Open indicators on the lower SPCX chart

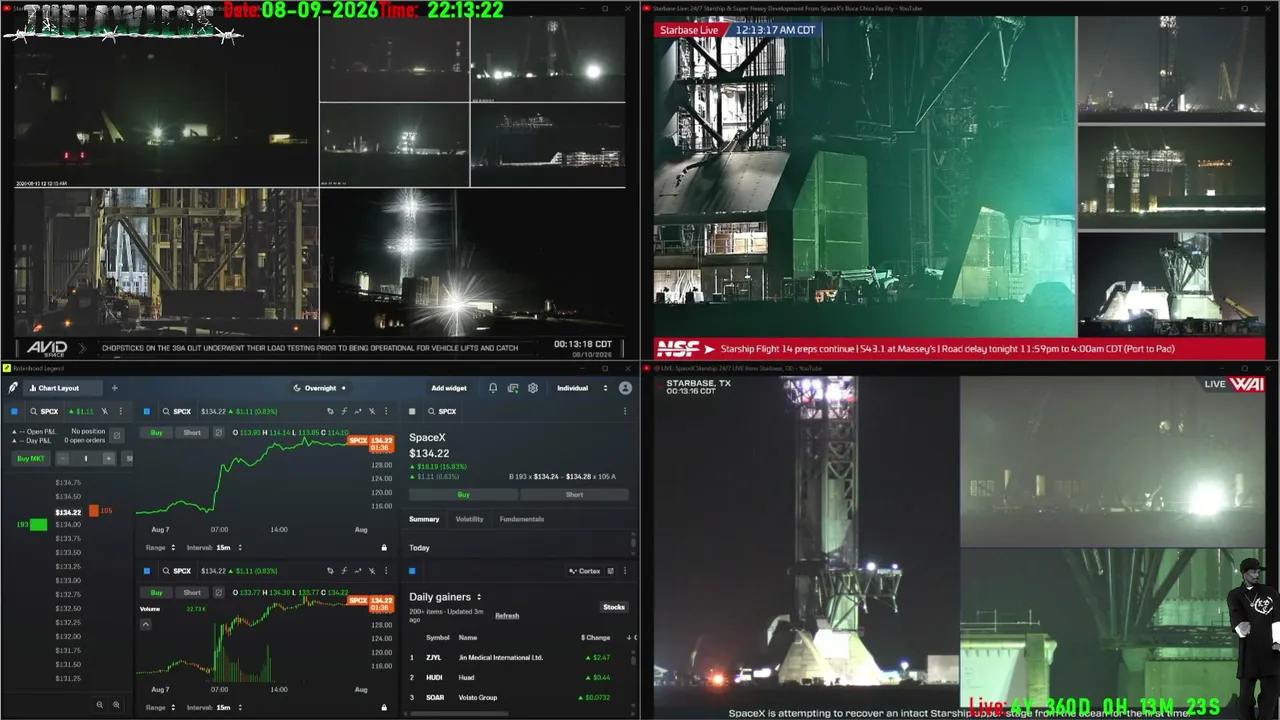click(344, 571)
